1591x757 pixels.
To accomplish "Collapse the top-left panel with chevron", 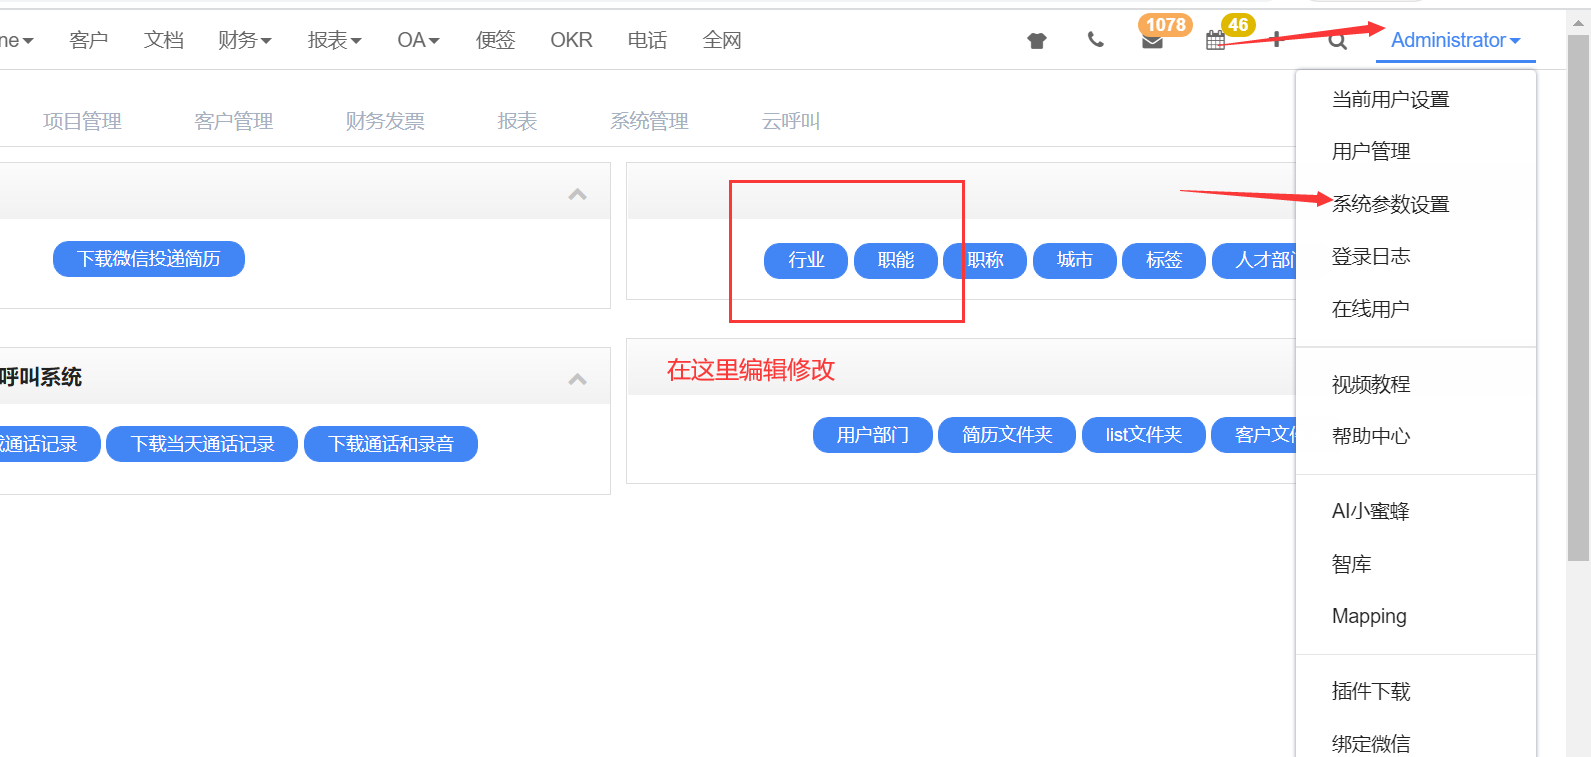I will [577, 194].
